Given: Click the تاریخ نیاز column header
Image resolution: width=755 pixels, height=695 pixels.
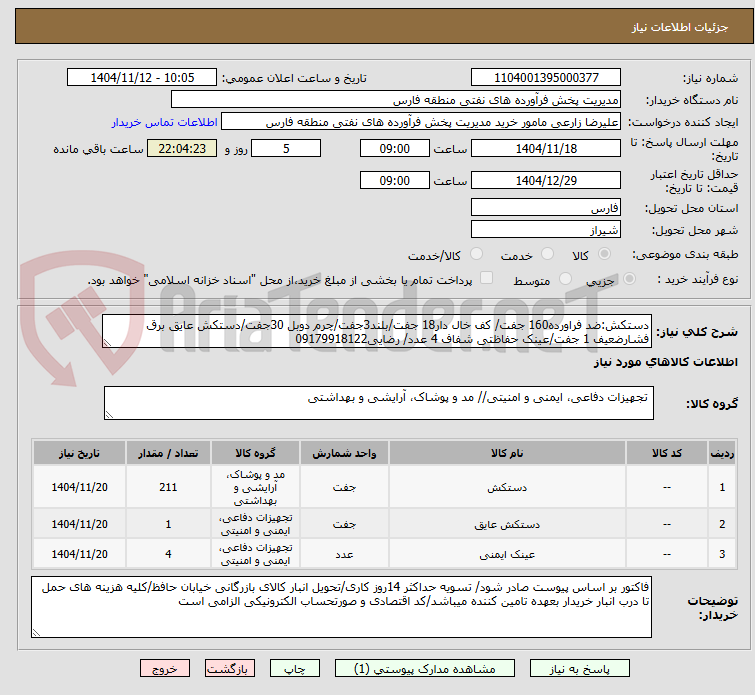Looking at the screenshot, I should (x=79, y=453).
